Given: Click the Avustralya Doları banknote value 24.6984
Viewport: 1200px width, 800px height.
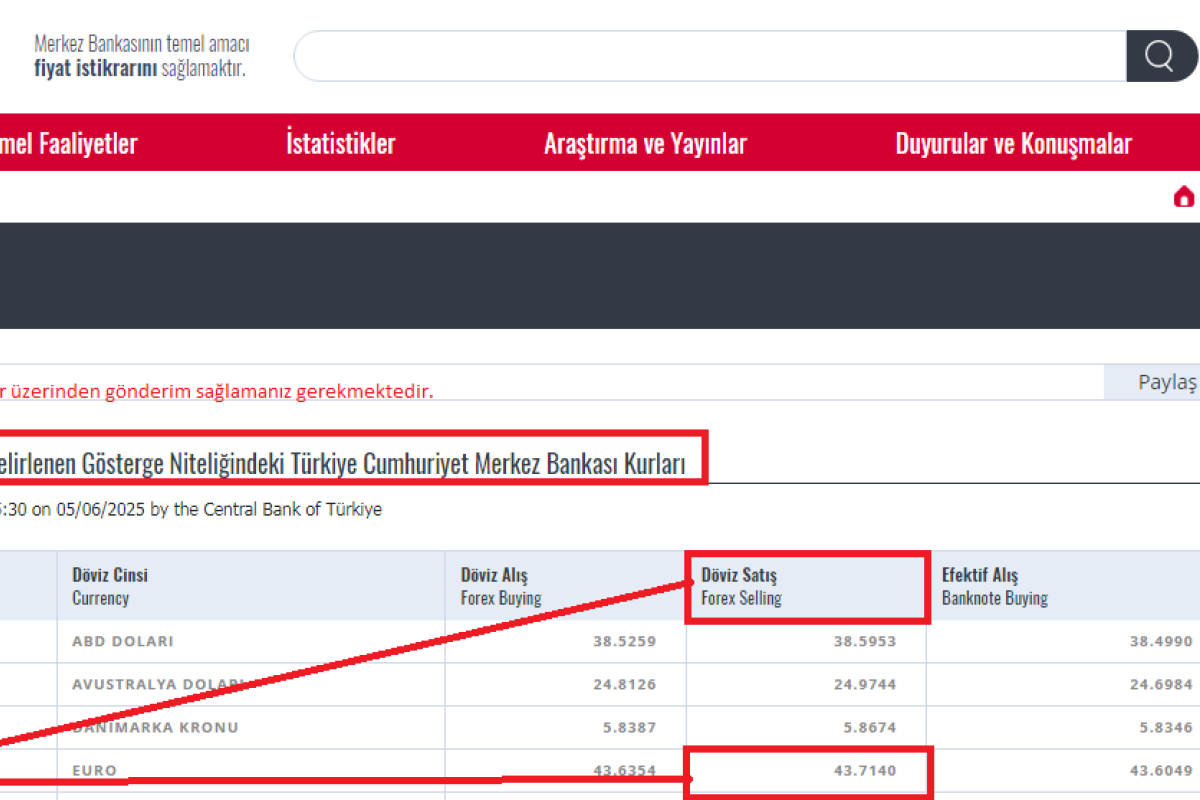Looking at the screenshot, I should (x=1160, y=685).
